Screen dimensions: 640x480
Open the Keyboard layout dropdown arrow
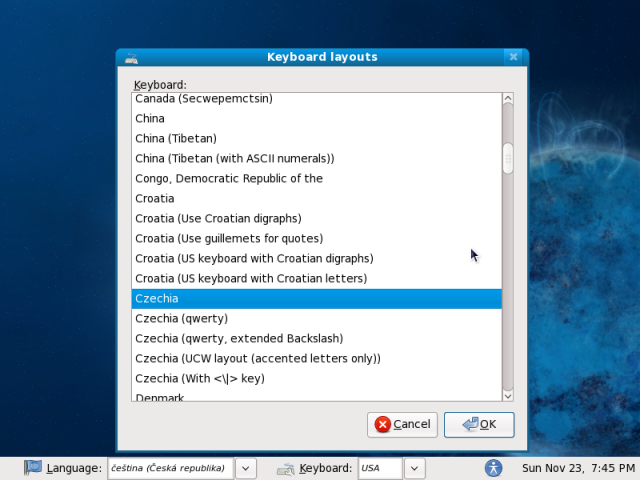point(415,468)
